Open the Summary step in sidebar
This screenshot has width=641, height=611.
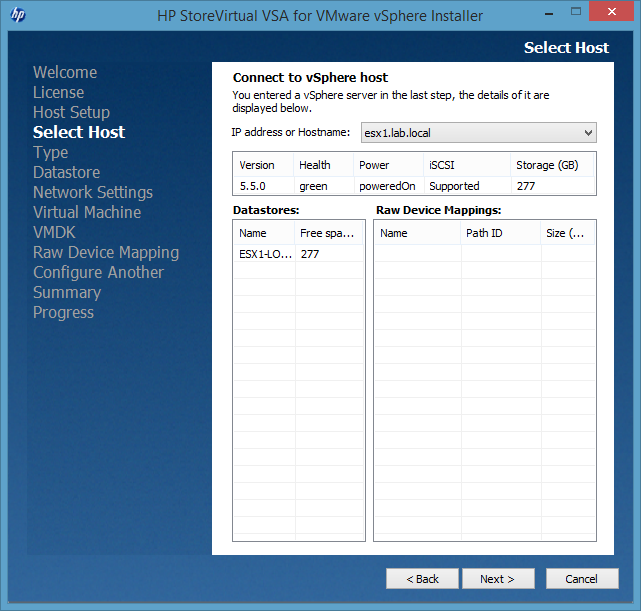(x=67, y=293)
